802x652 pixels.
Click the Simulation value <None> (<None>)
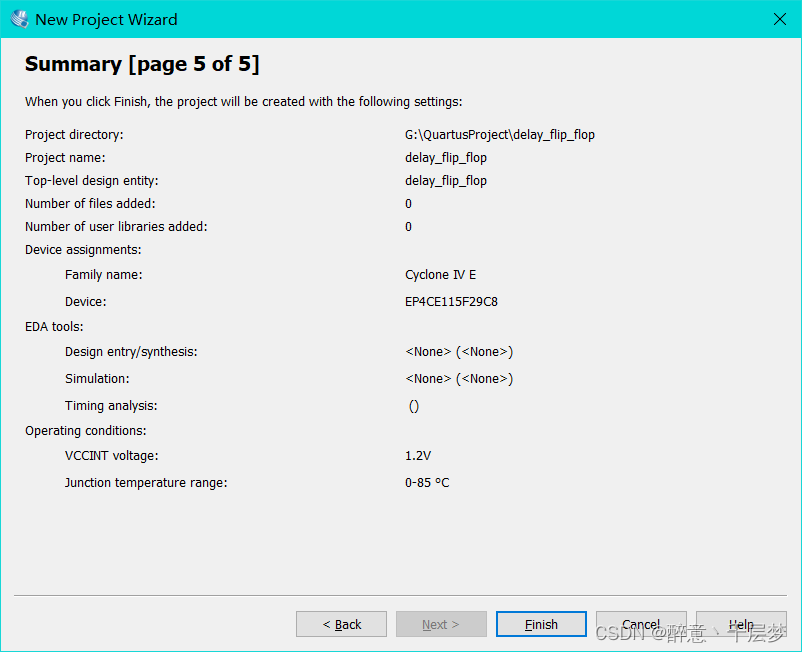pos(459,378)
